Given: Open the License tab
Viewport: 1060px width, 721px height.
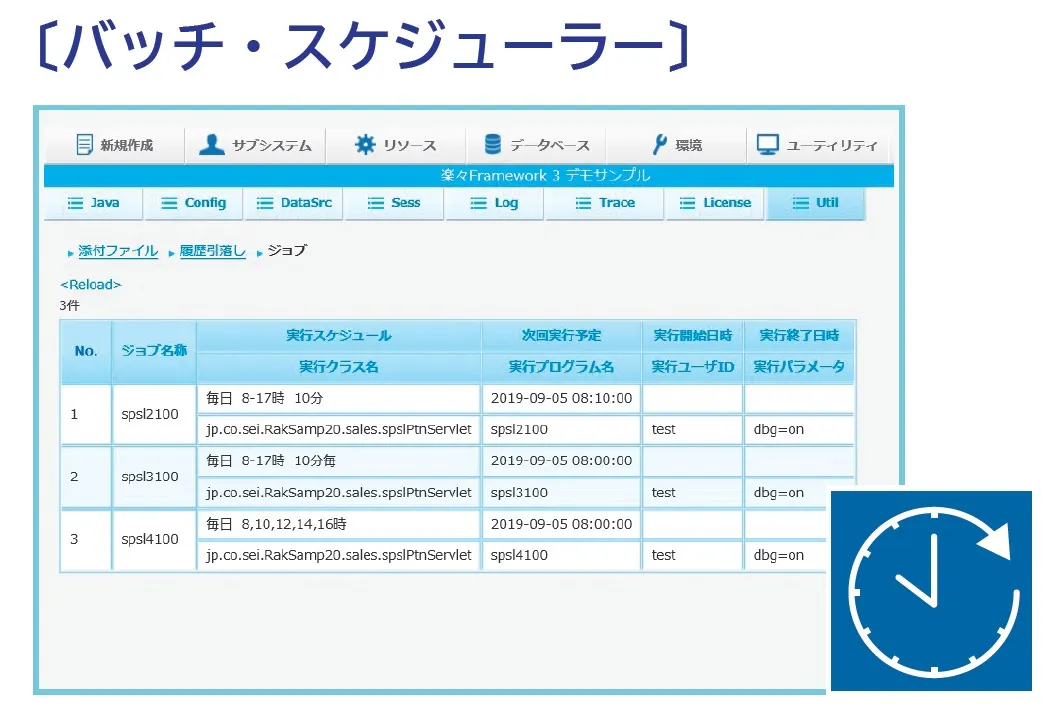Looking at the screenshot, I should 715,203.
